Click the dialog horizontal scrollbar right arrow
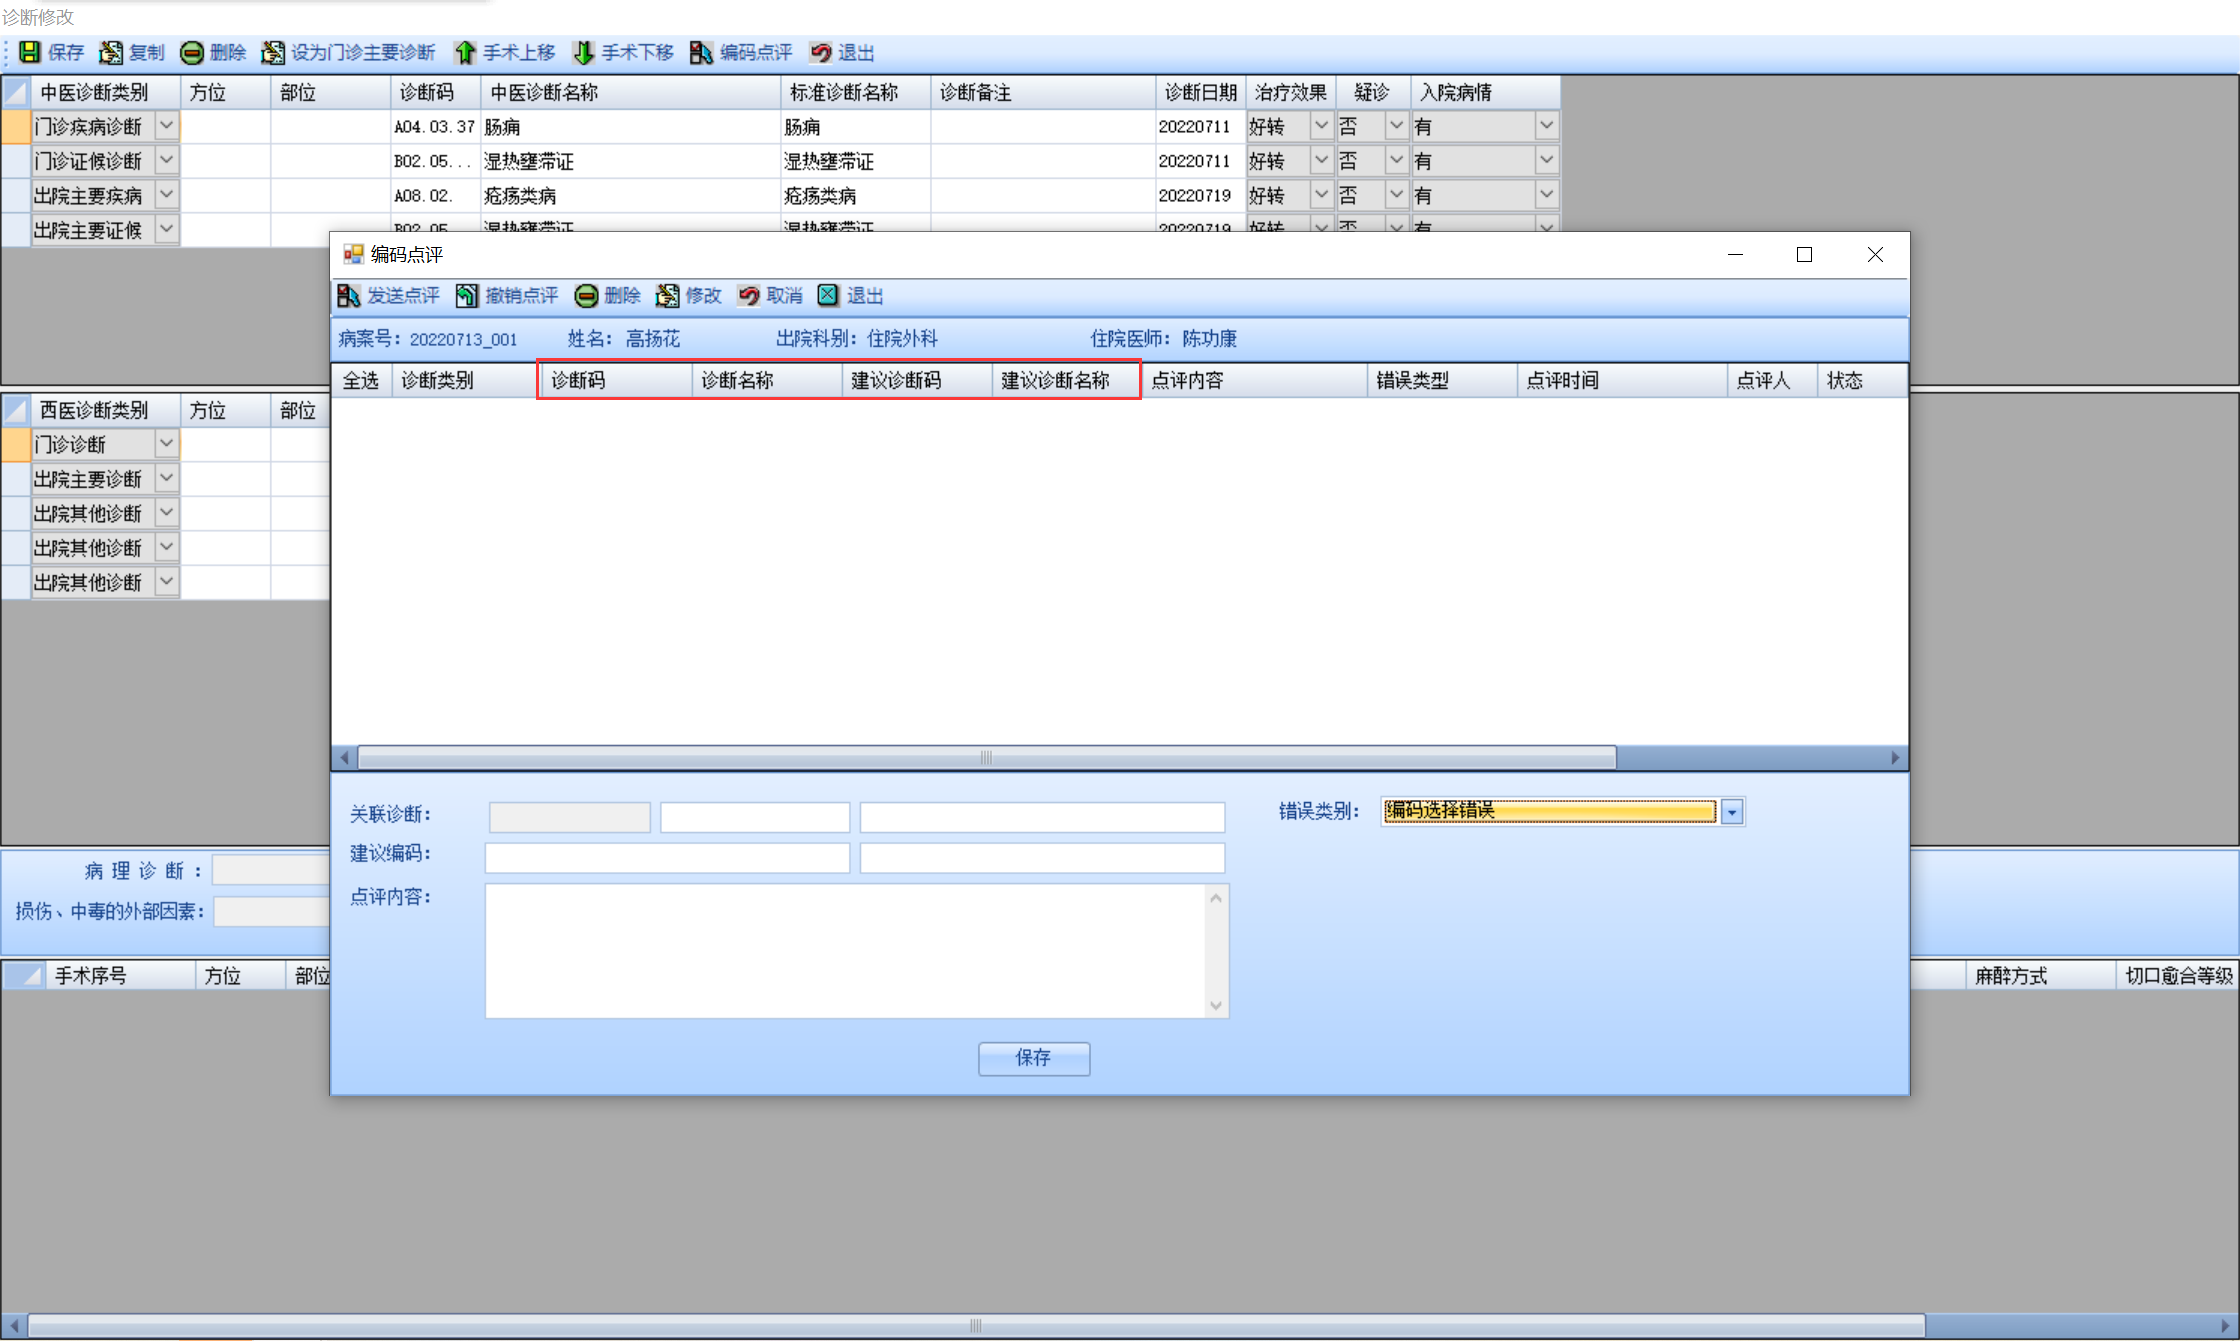2240x1341 pixels. pos(1895,758)
